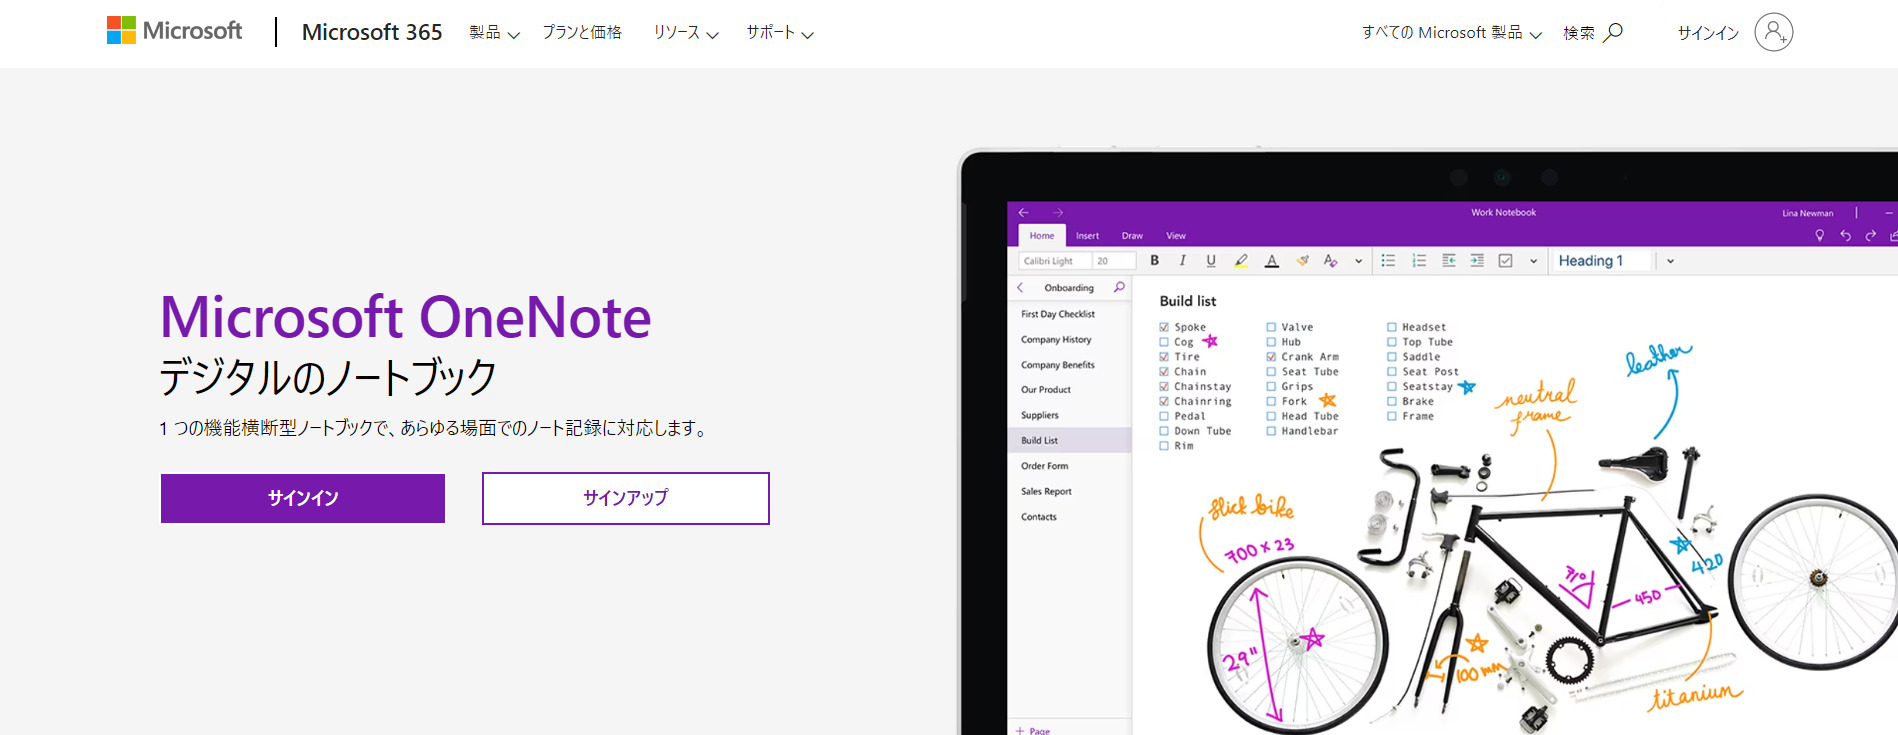Image resolution: width=1898 pixels, height=735 pixels.
Task: Click Italic icon in OneNote toolbar
Action: [1182, 260]
